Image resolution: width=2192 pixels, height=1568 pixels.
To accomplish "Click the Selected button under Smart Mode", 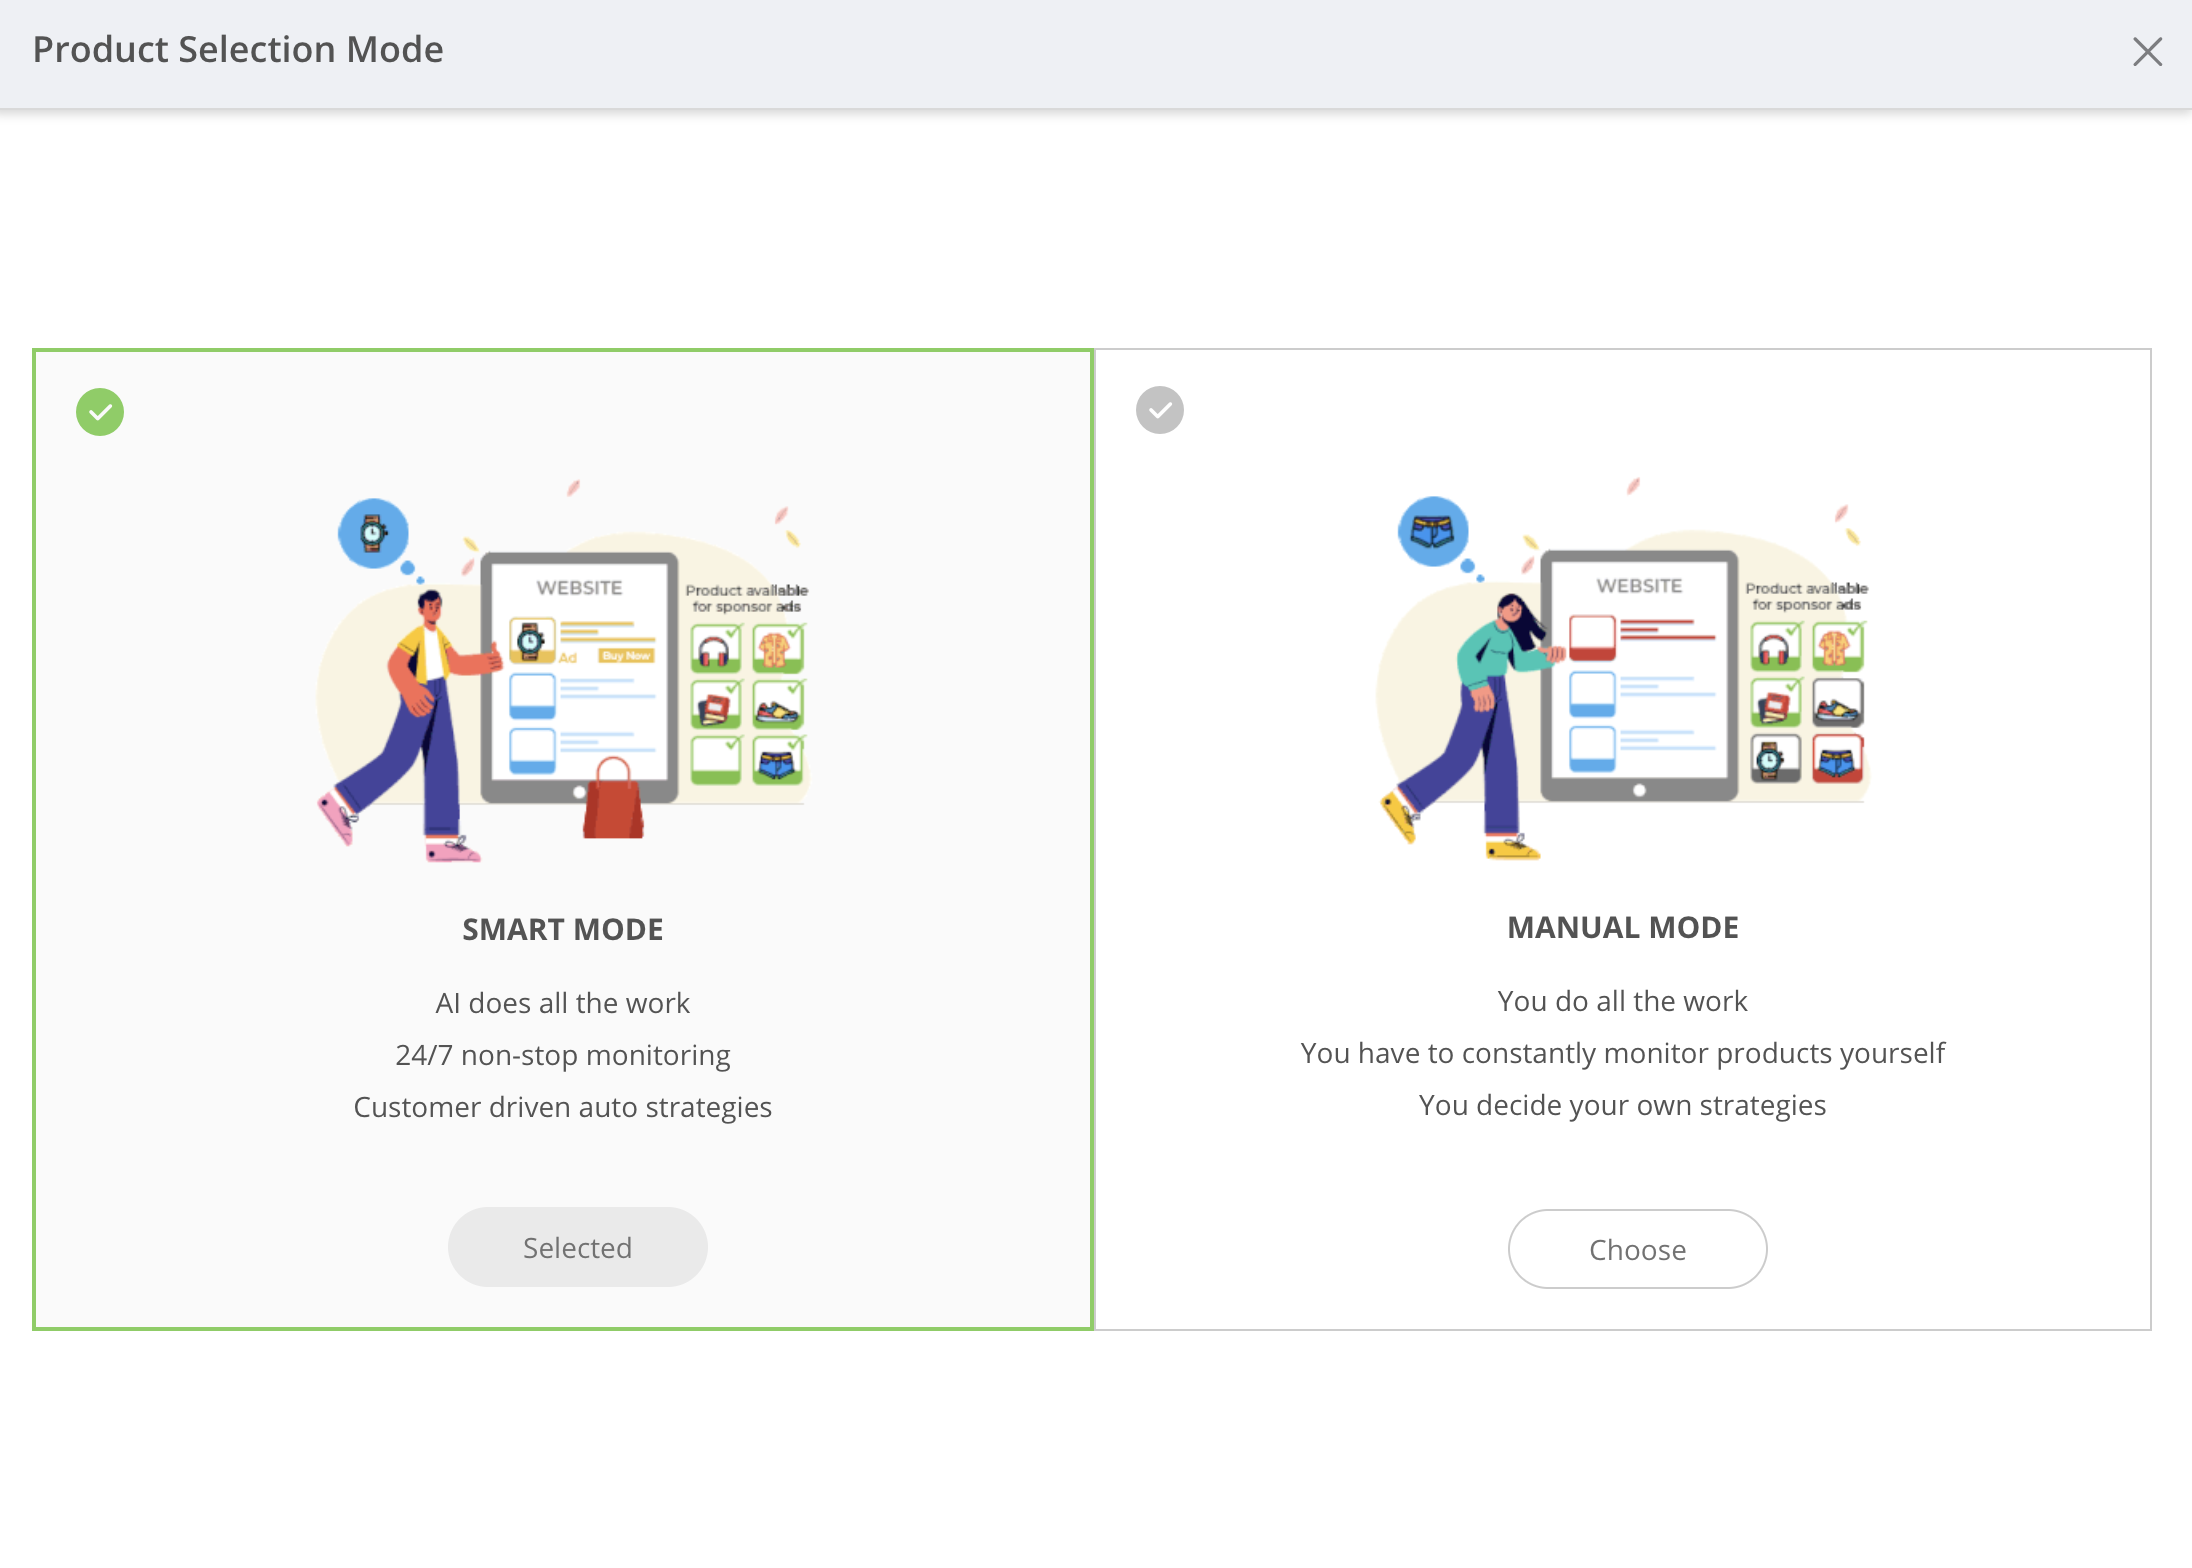I will pyautogui.click(x=577, y=1247).
